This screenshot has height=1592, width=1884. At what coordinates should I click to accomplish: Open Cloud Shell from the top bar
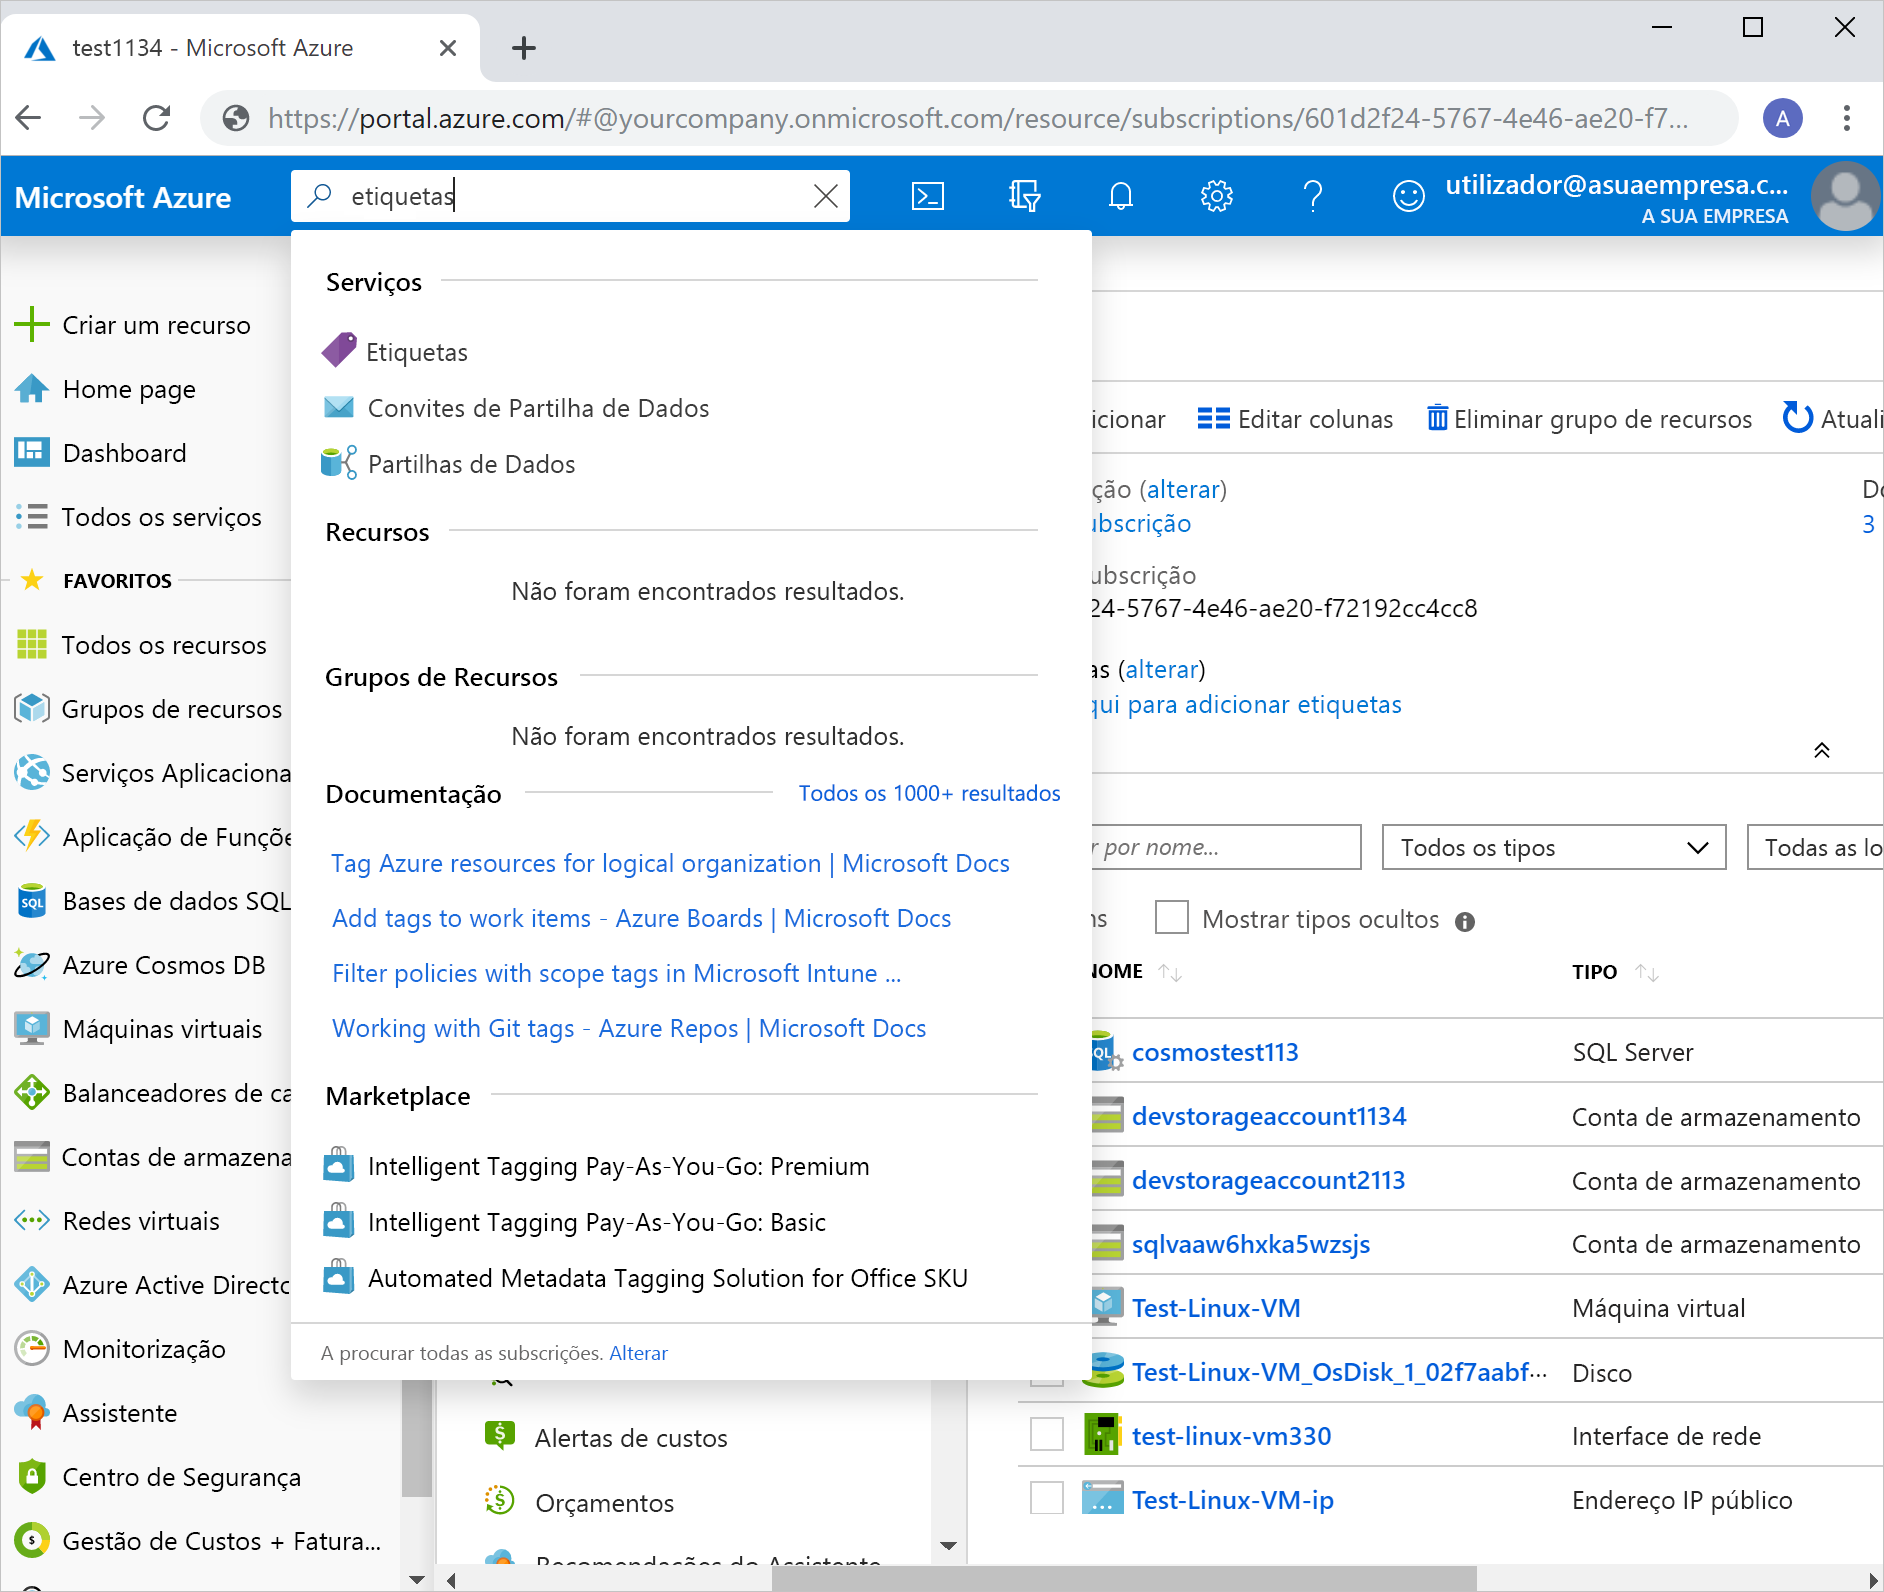(x=927, y=196)
